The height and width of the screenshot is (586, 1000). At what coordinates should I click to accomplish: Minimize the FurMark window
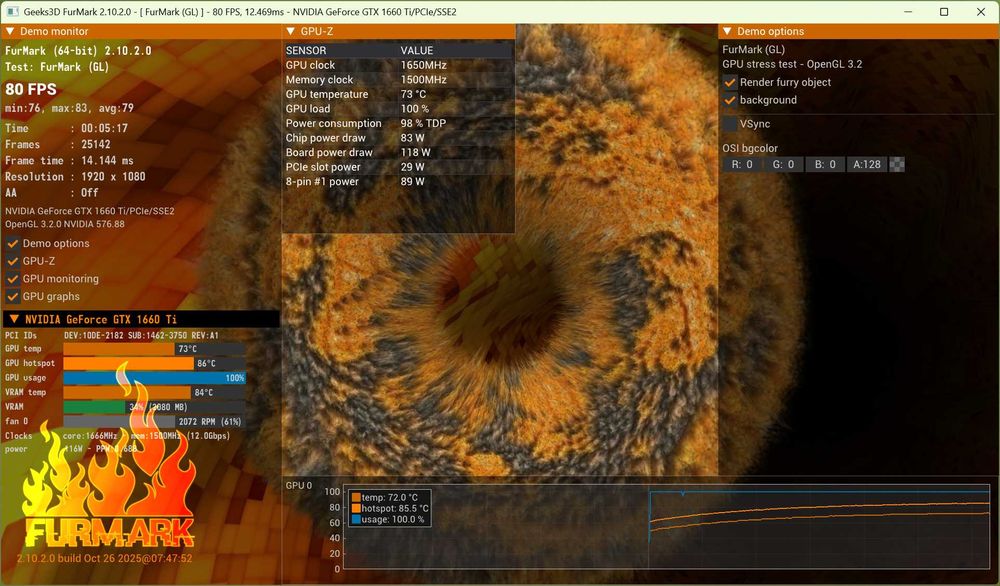click(908, 11)
